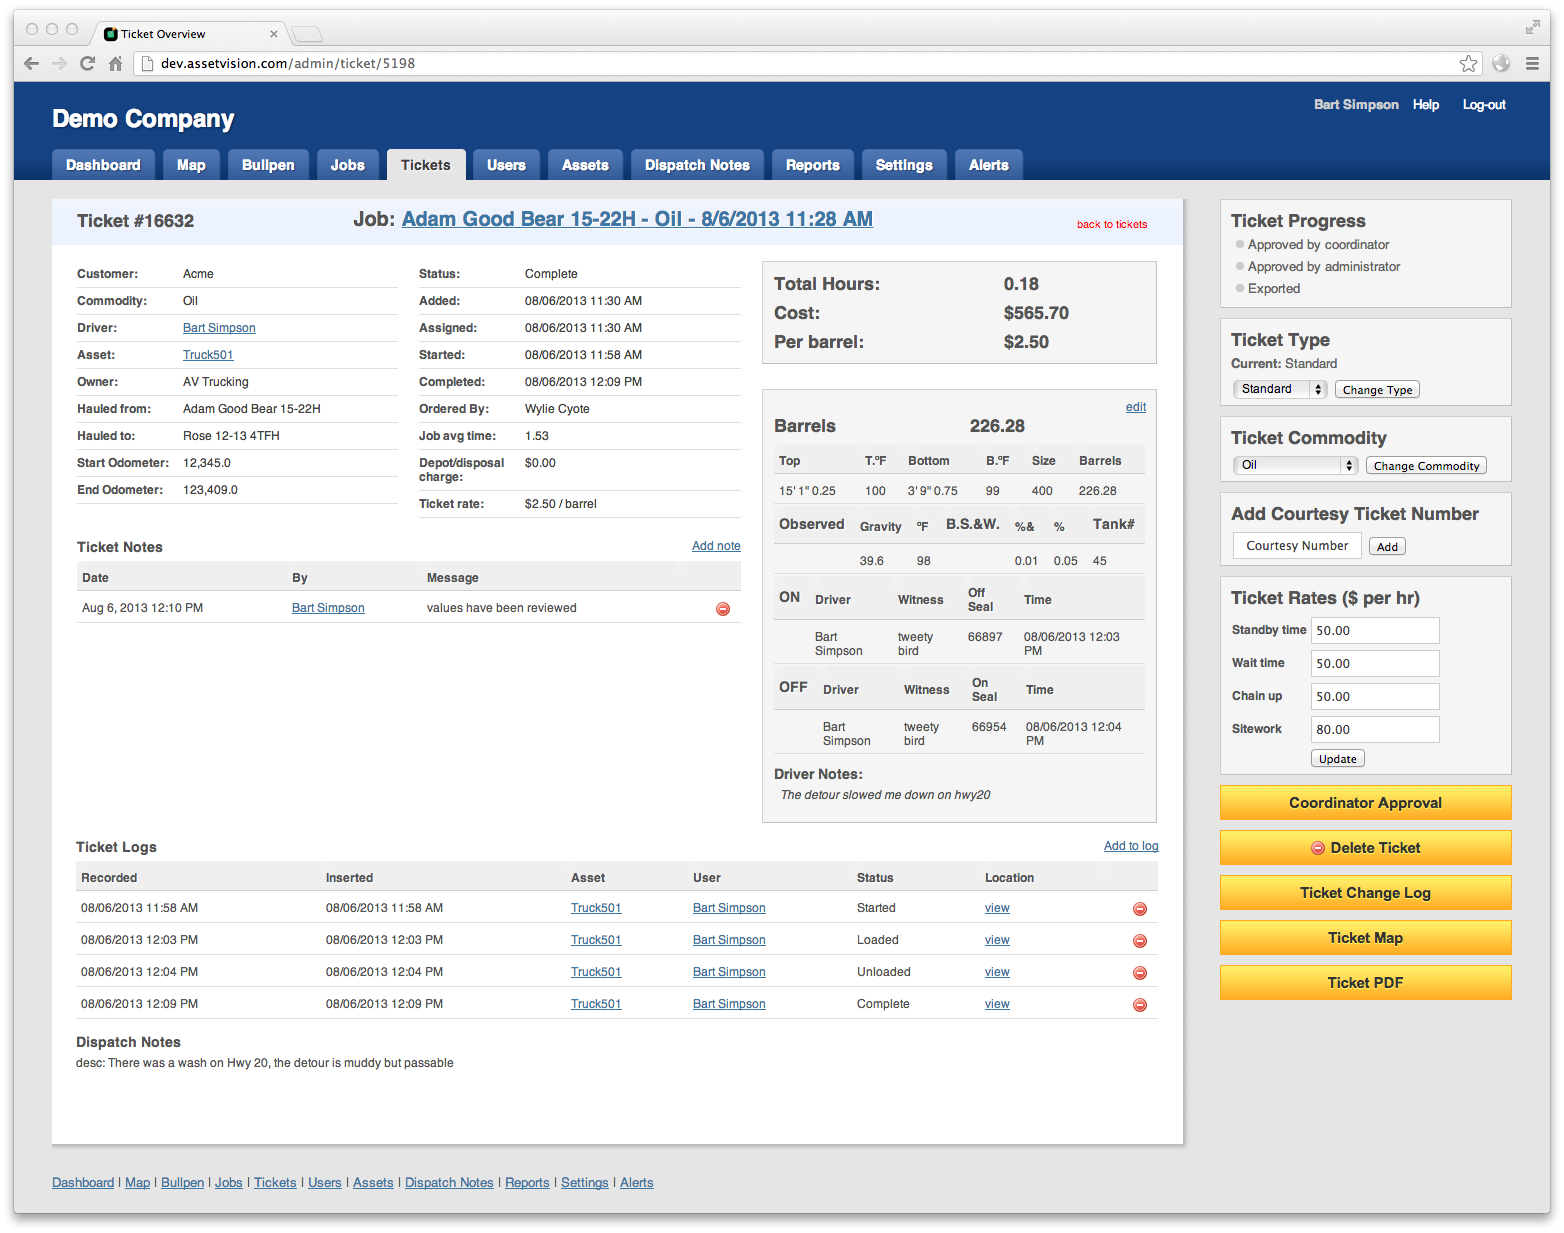
Task: View location of the Complete log
Action: click(997, 1004)
